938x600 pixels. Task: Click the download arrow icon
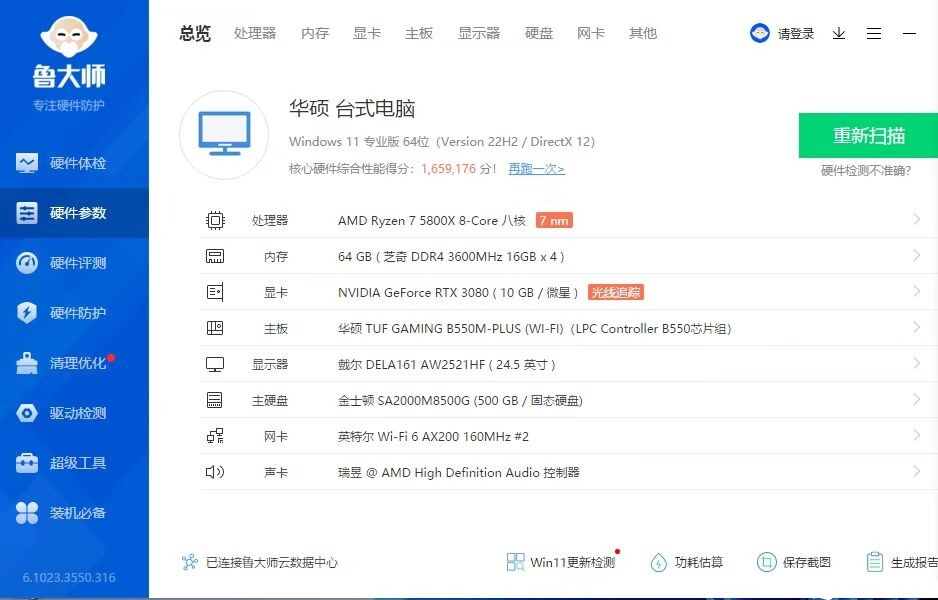pos(839,33)
